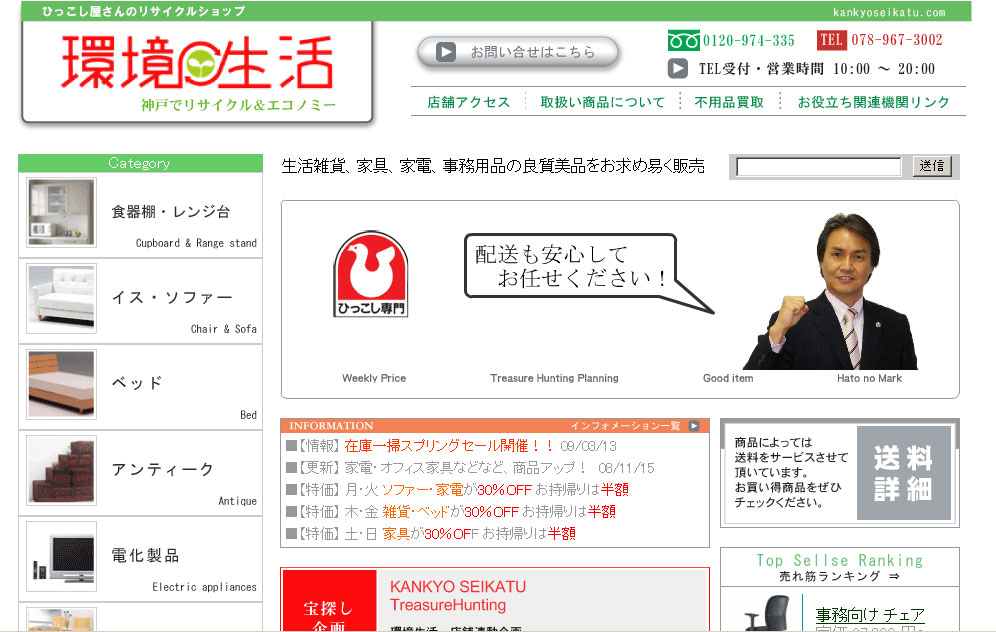Click the kankyoseikatu.com text in top bar
Image resolution: width=996 pixels, height=632 pixels.
889,12
